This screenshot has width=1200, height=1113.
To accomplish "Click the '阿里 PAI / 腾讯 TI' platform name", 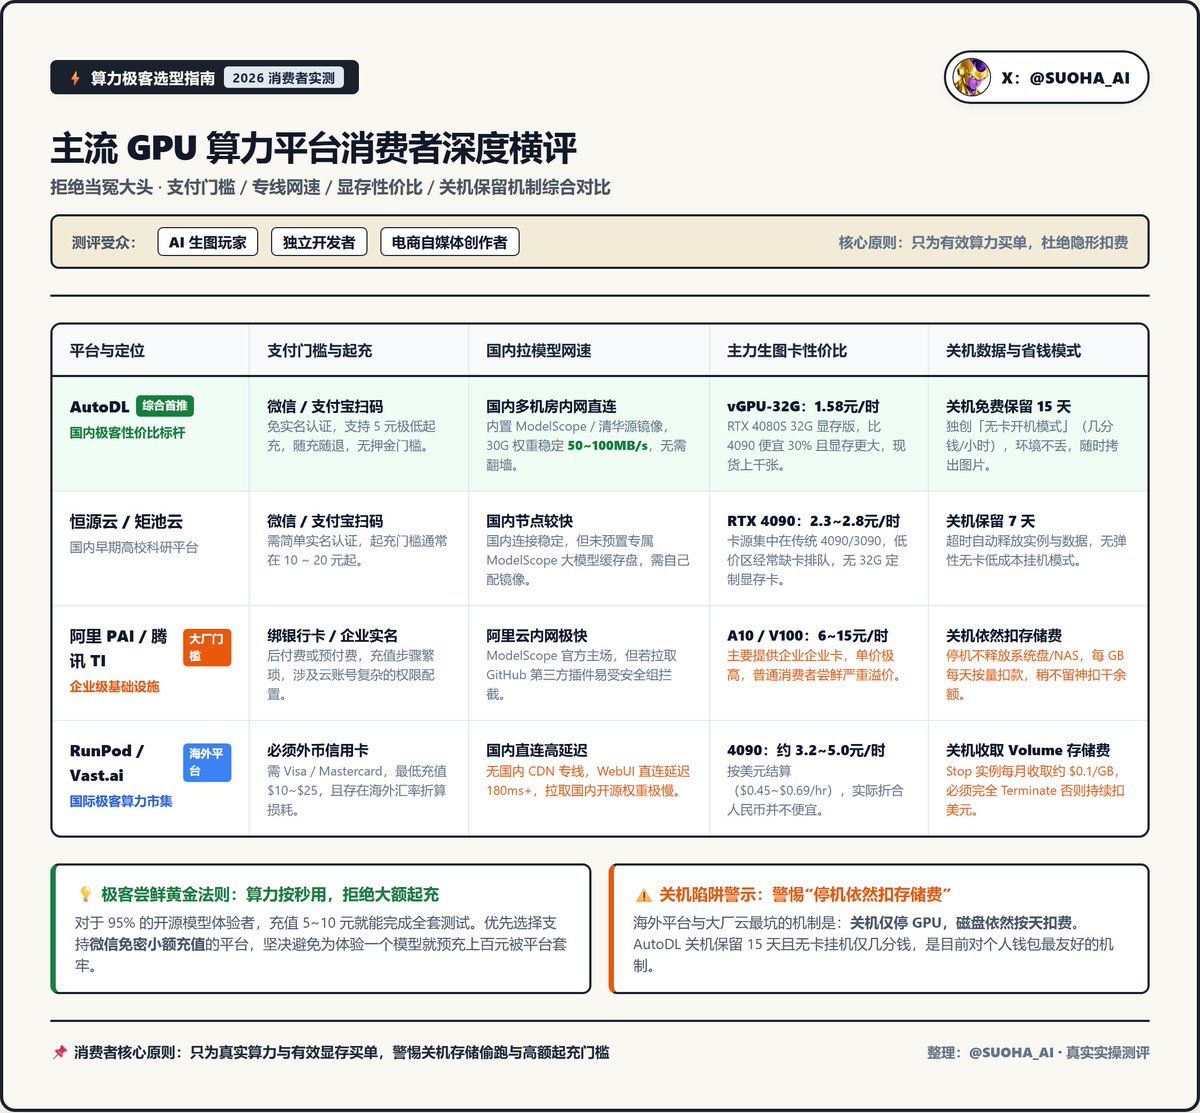I will click(118, 648).
